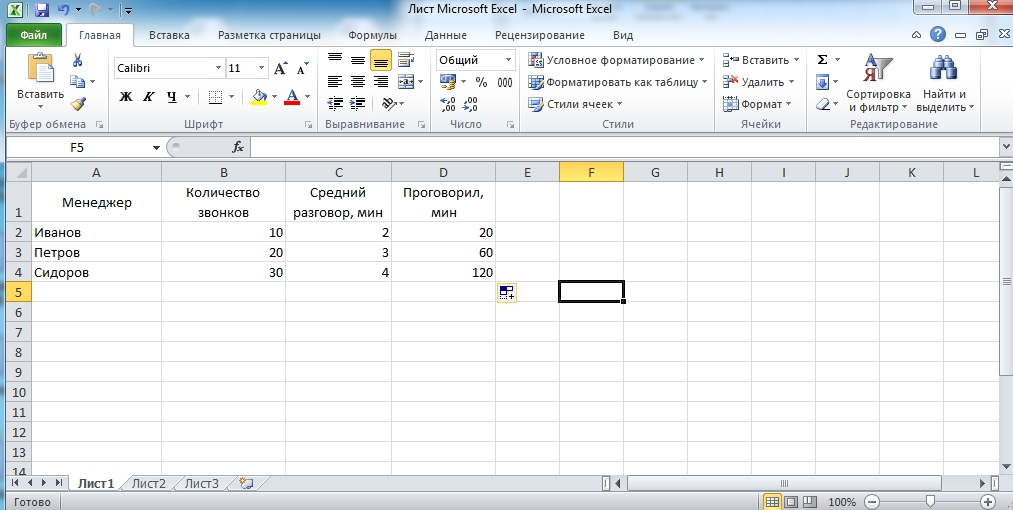The width and height of the screenshot is (1013, 510).
Task: Toggle align text left
Action: pos(335,81)
